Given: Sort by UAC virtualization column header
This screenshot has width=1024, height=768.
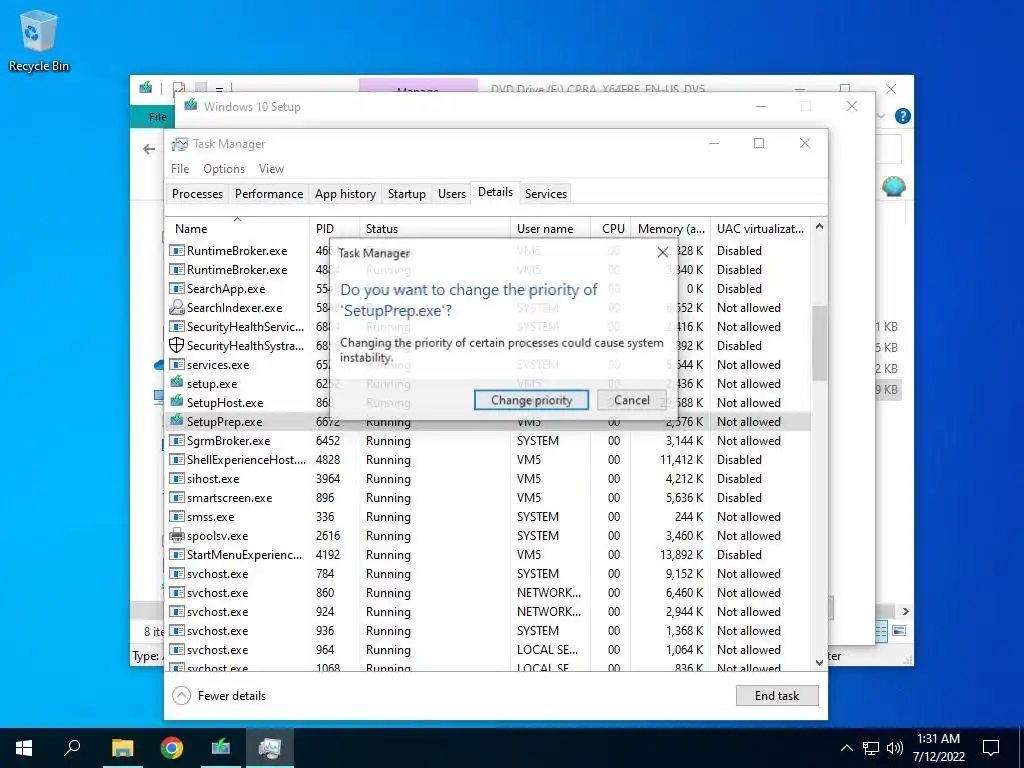Looking at the screenshot, I should [760, 229].
